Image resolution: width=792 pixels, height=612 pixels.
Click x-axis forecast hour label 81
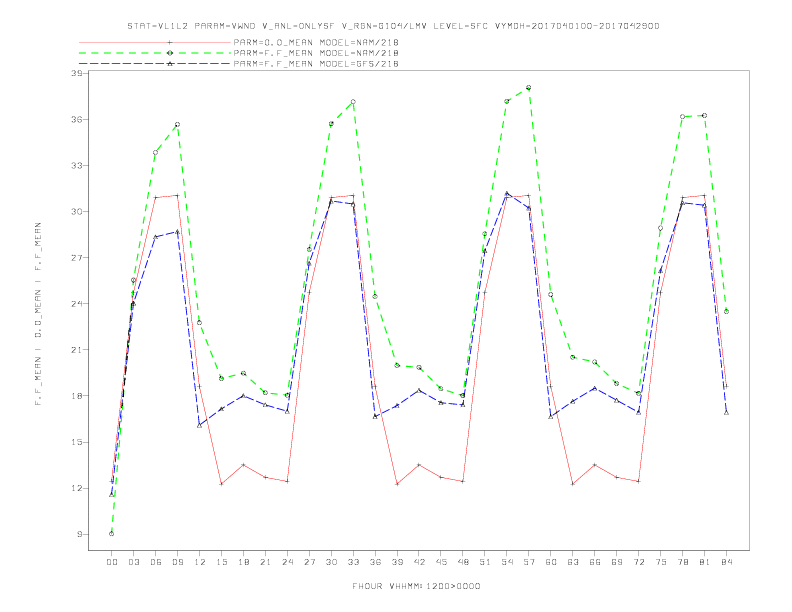[x=705, y=562]
